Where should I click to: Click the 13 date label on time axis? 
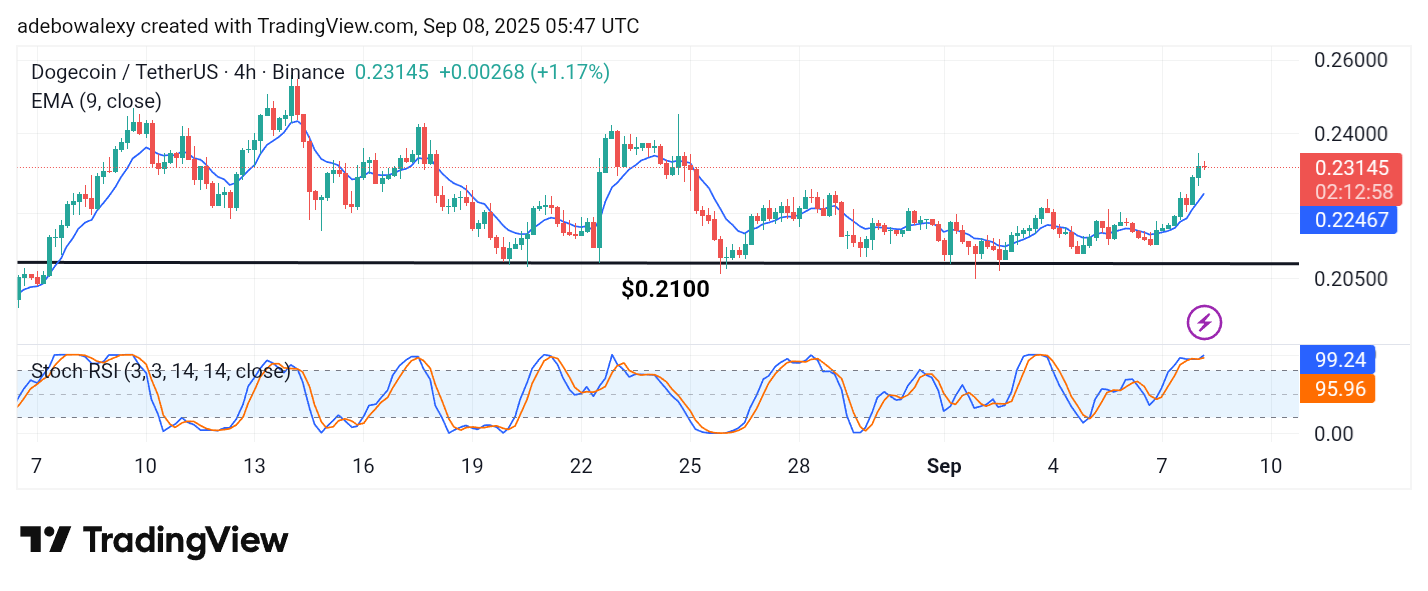point(254,466)
